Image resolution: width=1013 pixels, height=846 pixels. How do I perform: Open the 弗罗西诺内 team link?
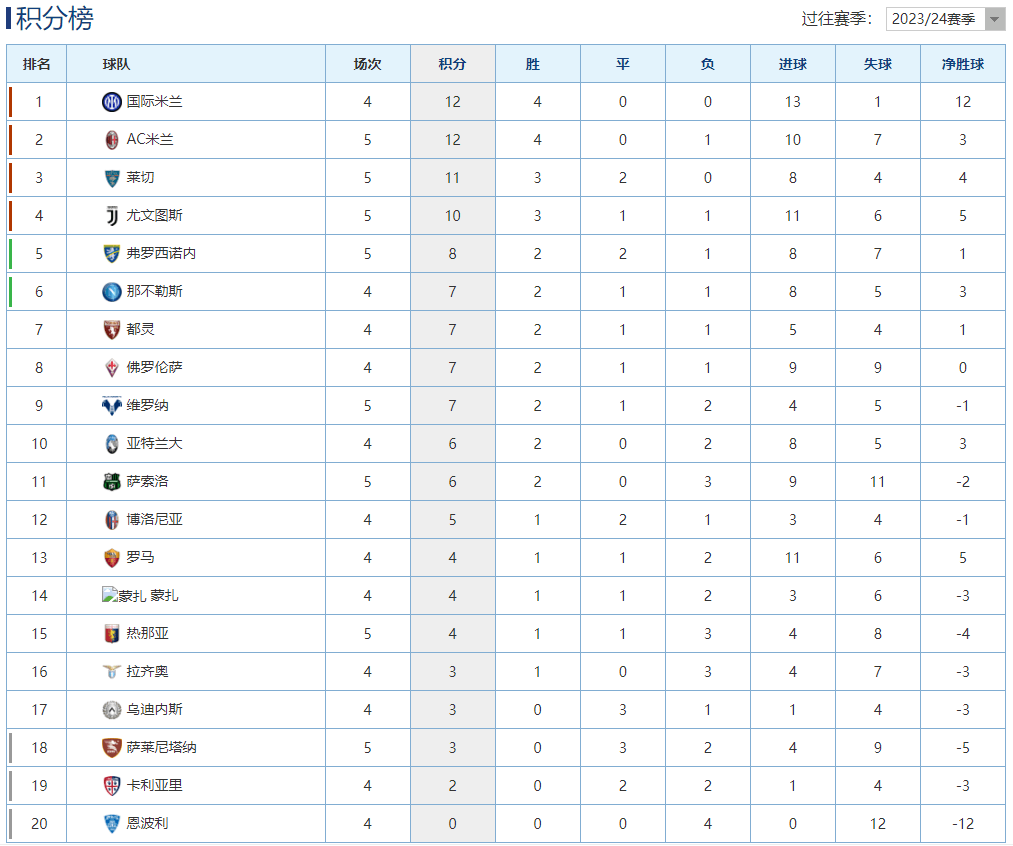pos(161,254)
